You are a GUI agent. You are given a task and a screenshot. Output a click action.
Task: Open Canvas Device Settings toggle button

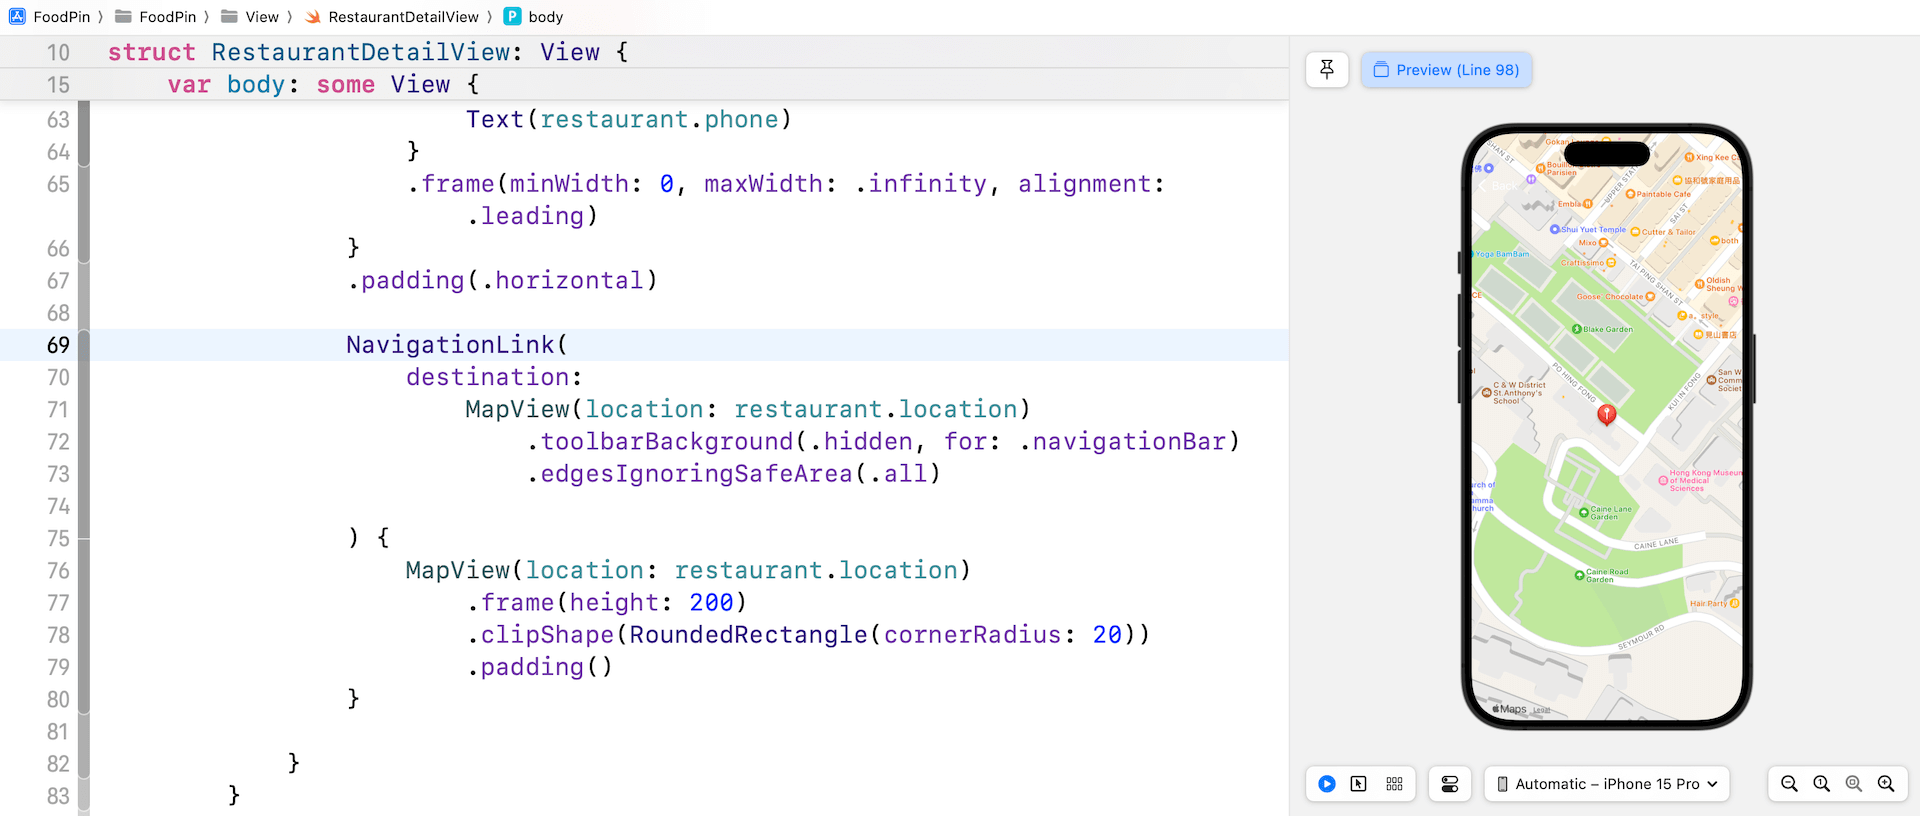(1450, 784)
